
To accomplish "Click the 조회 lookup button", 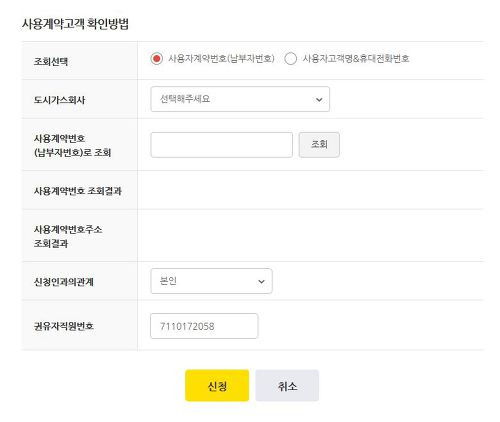I will coord(319,145).
